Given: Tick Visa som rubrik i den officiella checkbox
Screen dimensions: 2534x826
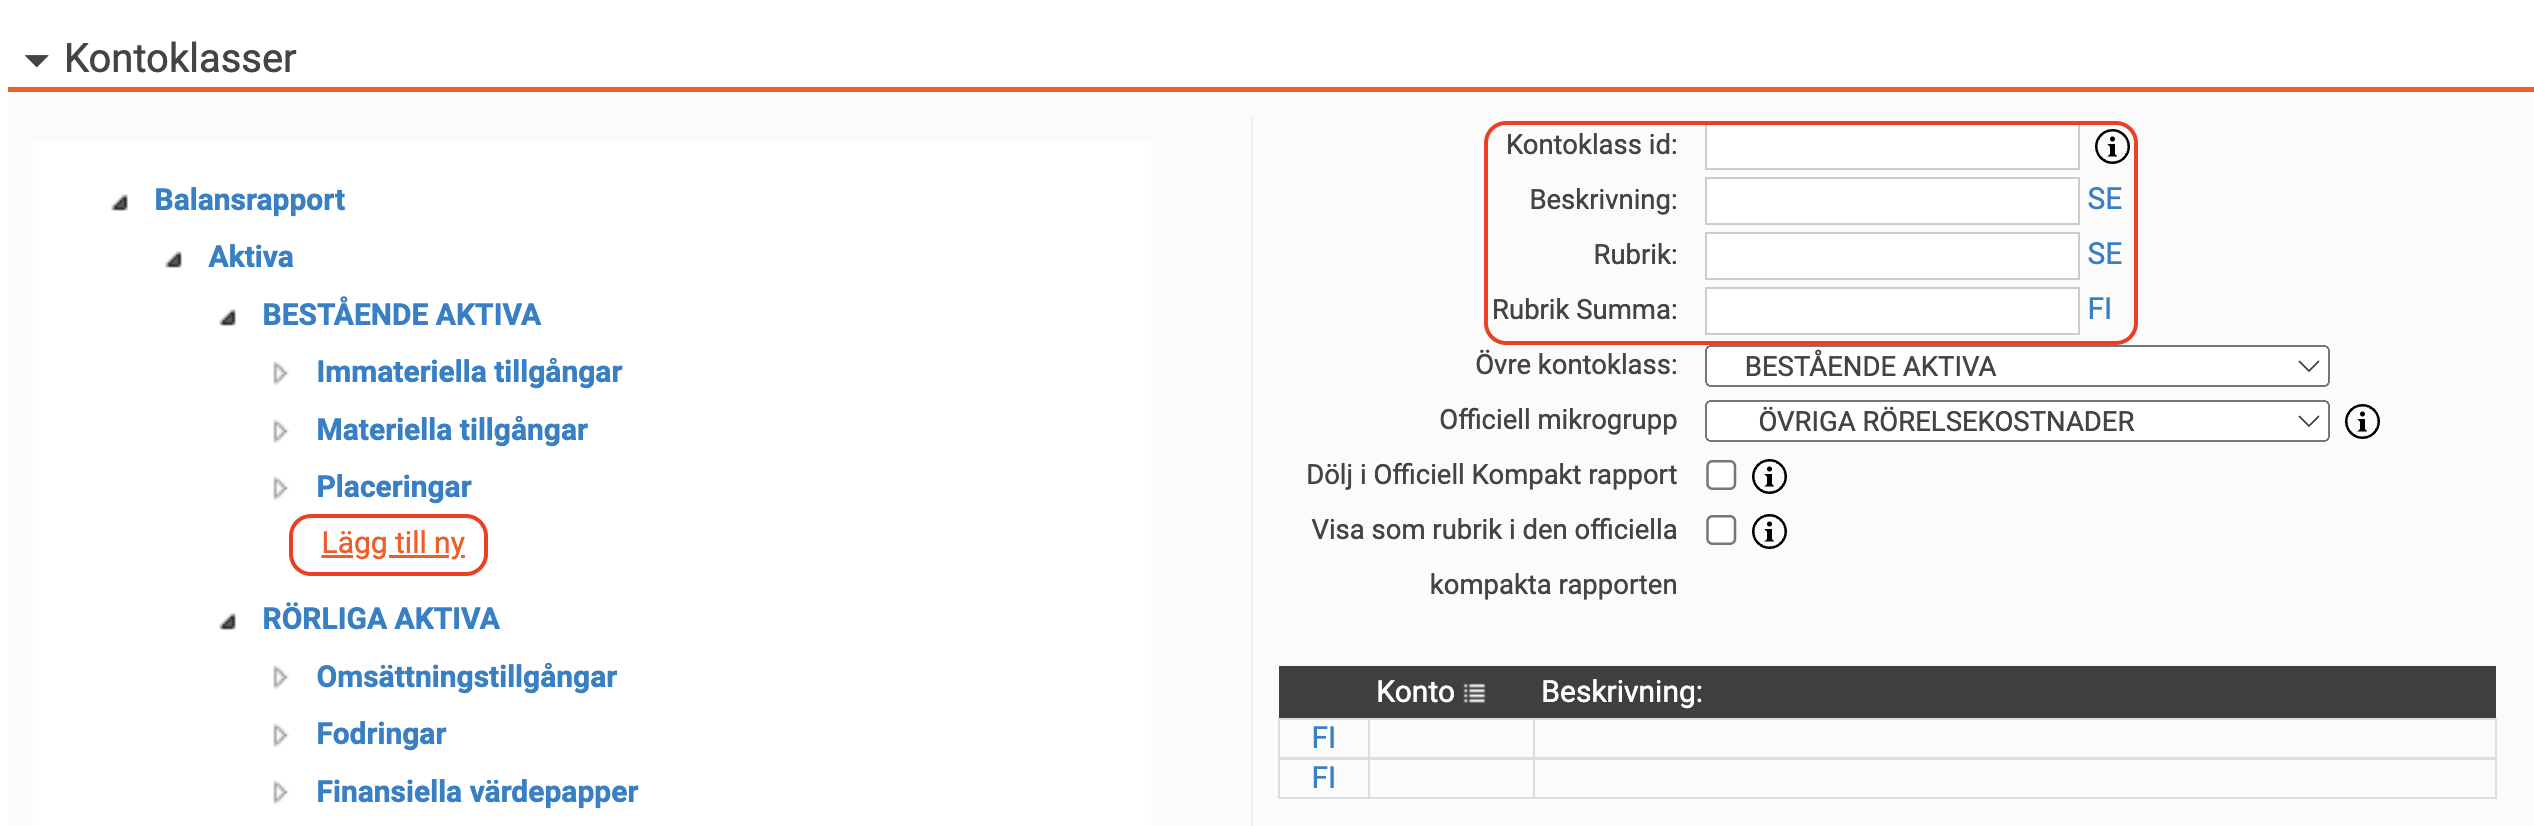Looking at the screenshot, I should click(1721, 530).
